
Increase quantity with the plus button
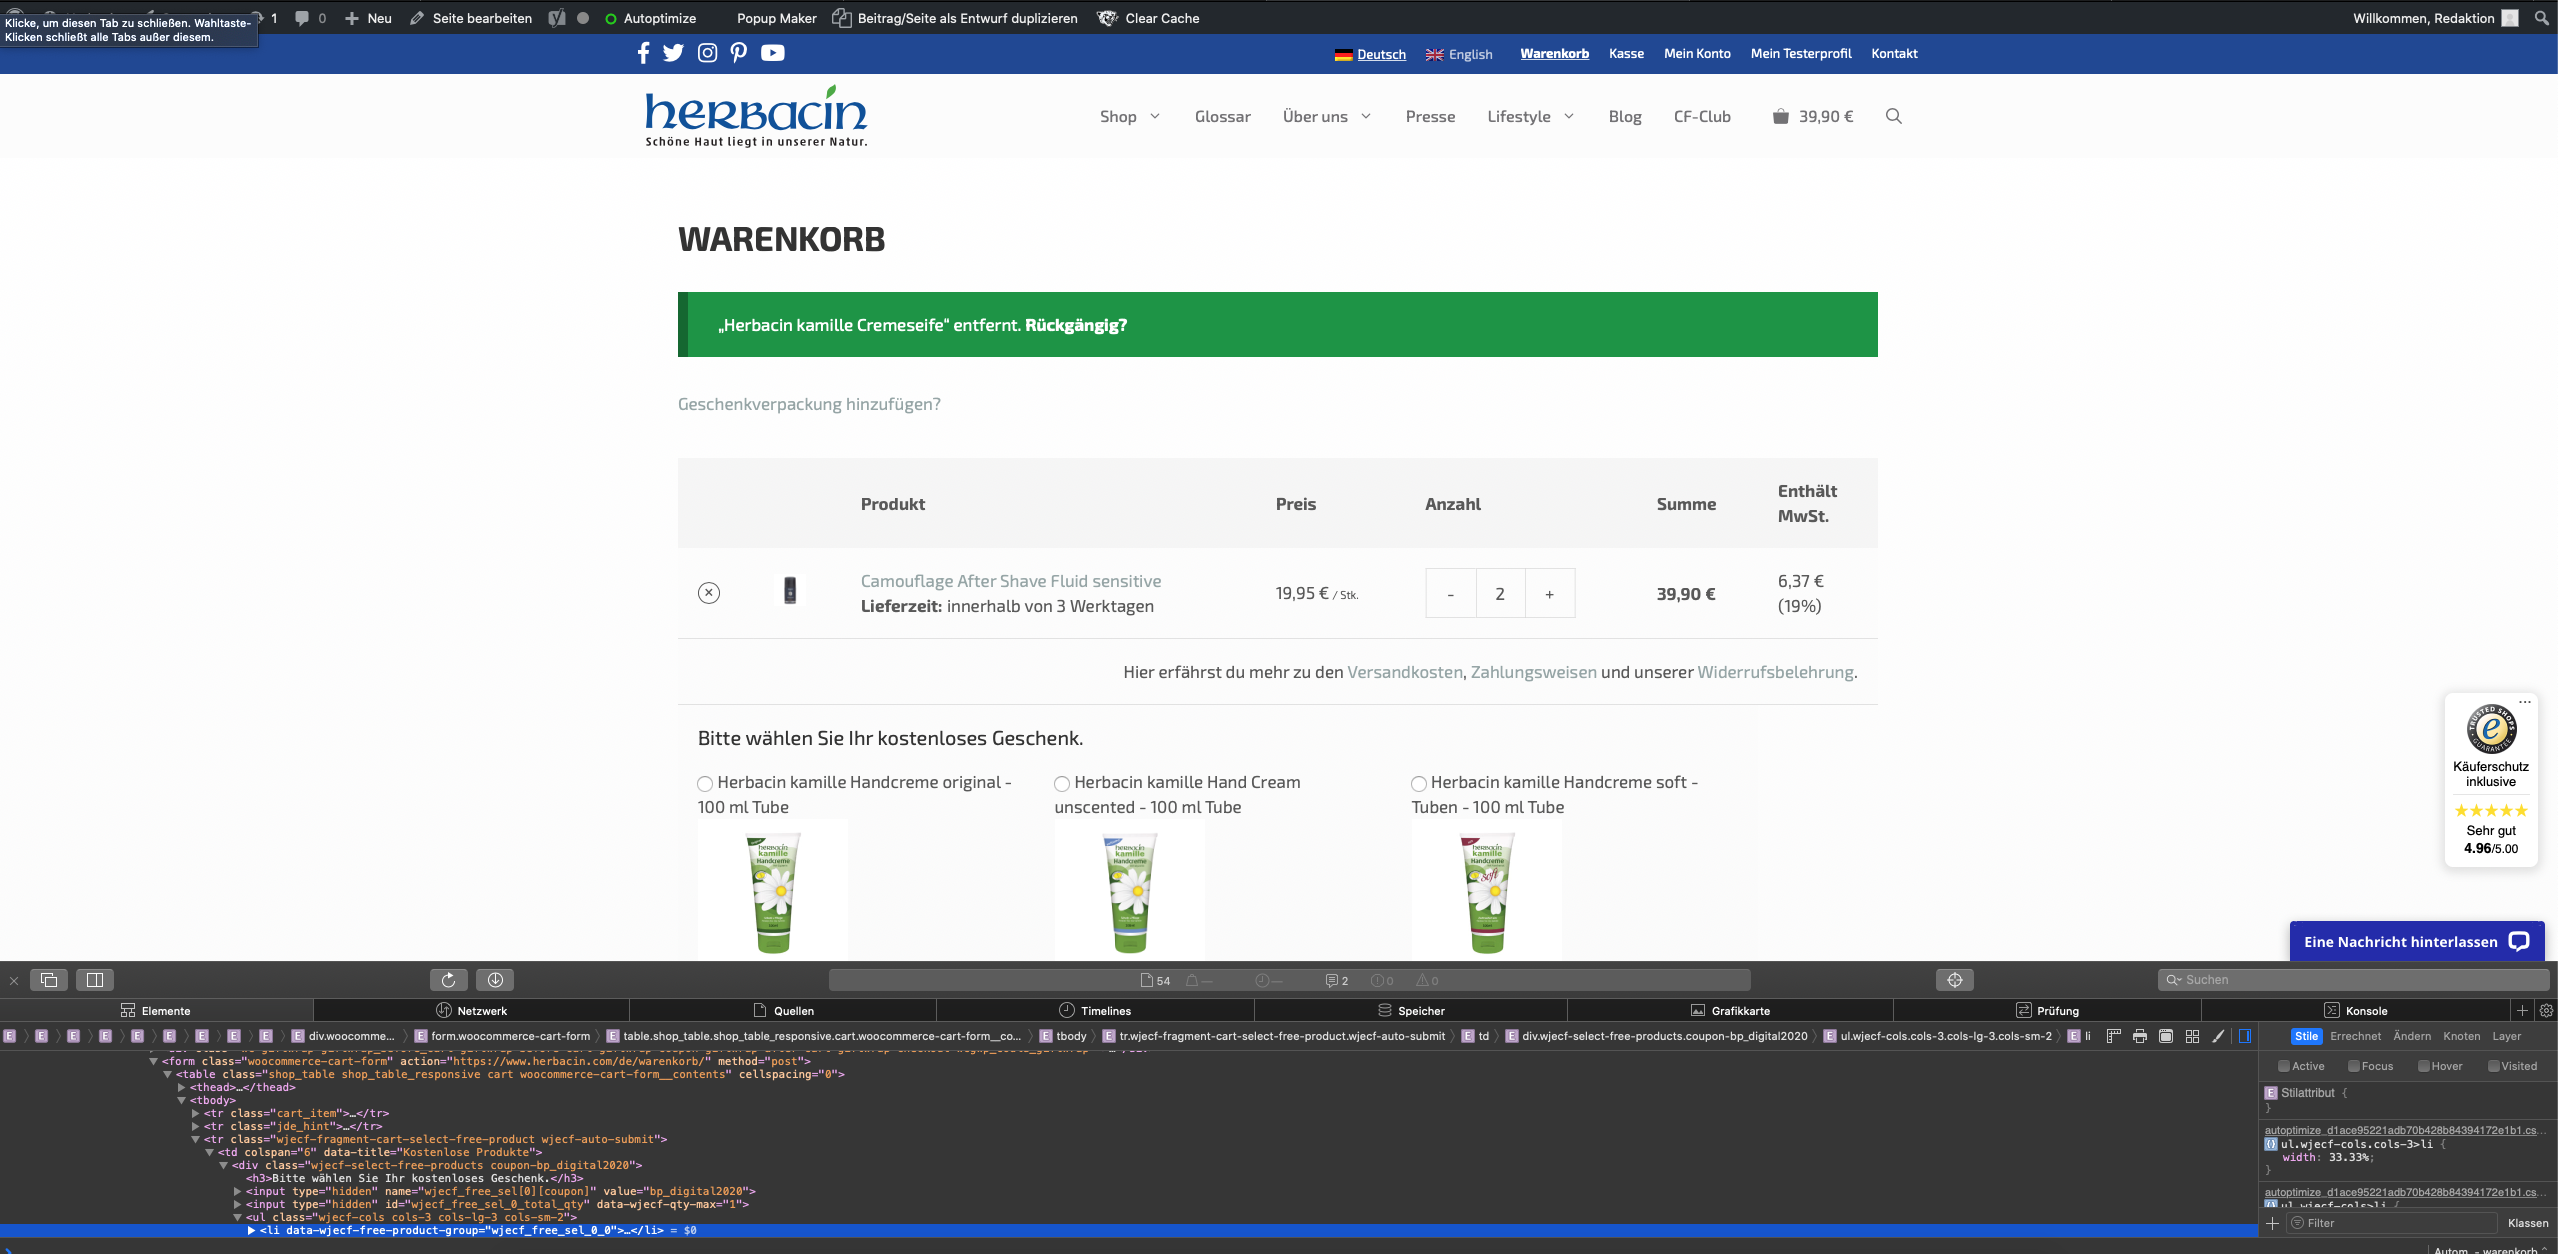(x=1550, y=594)
